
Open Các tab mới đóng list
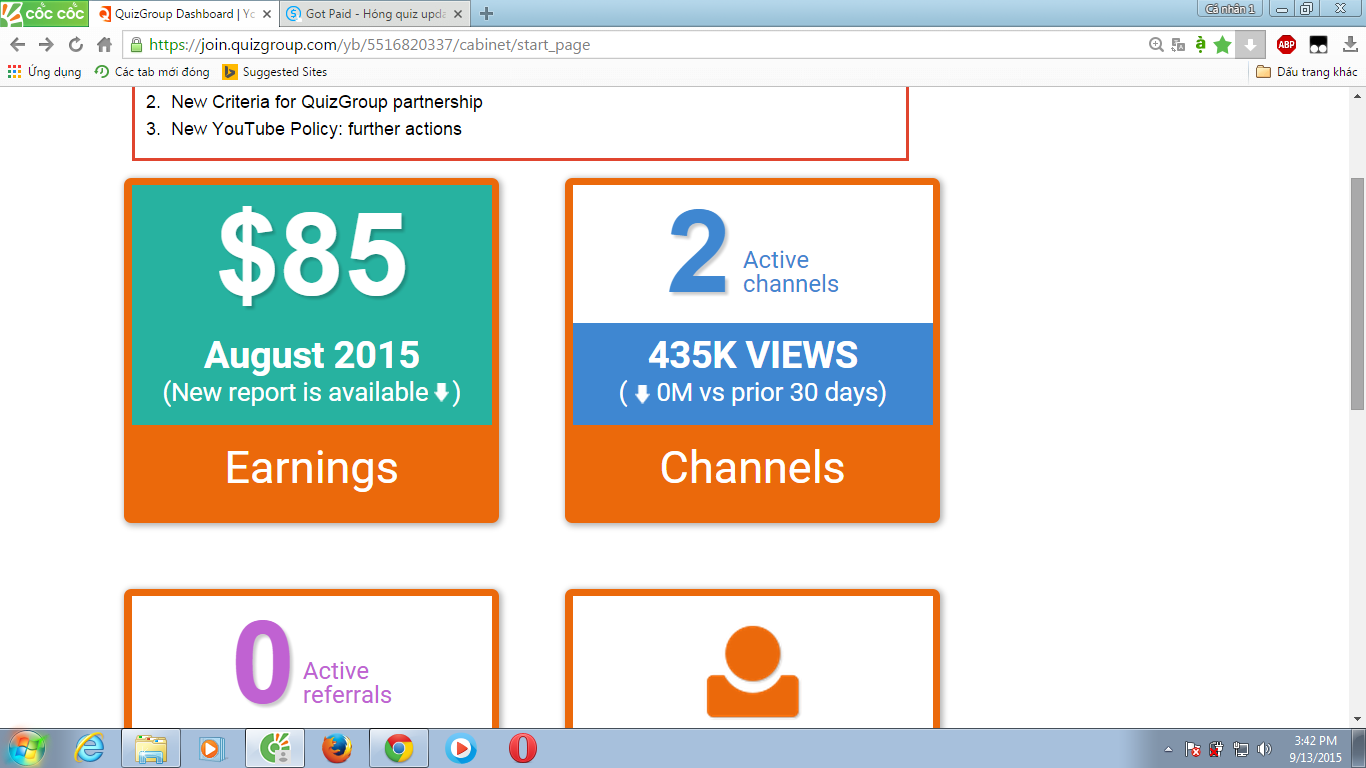(x=152, y=72)
